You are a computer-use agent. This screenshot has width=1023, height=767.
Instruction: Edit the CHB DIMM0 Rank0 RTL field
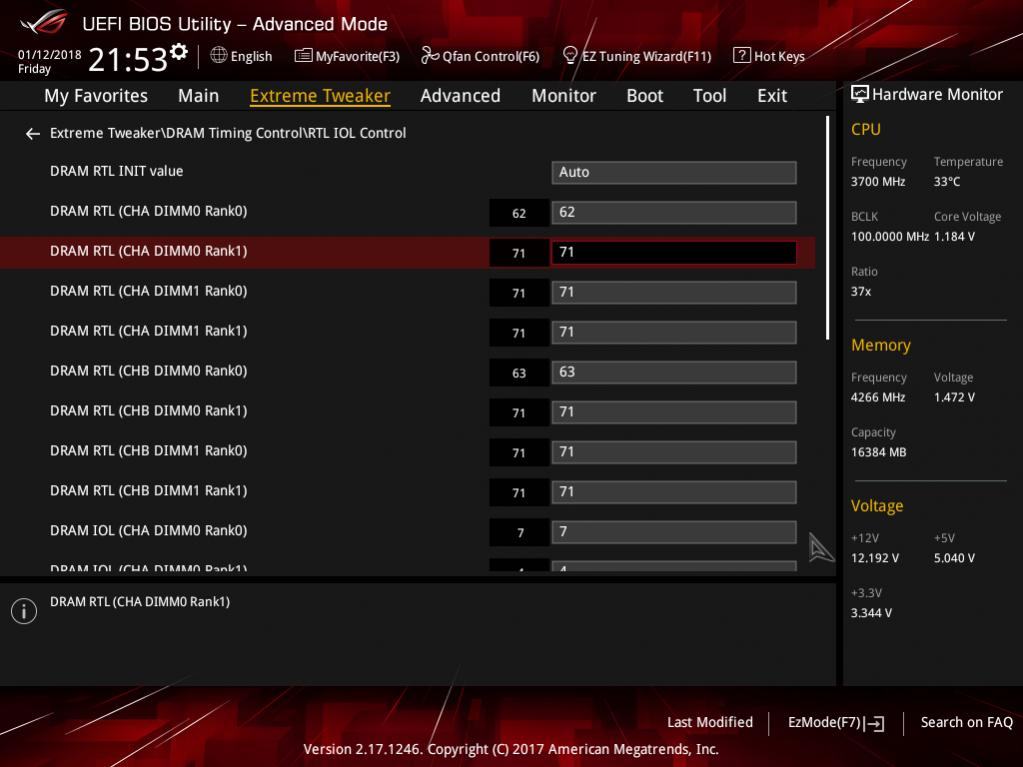point(674,372)
